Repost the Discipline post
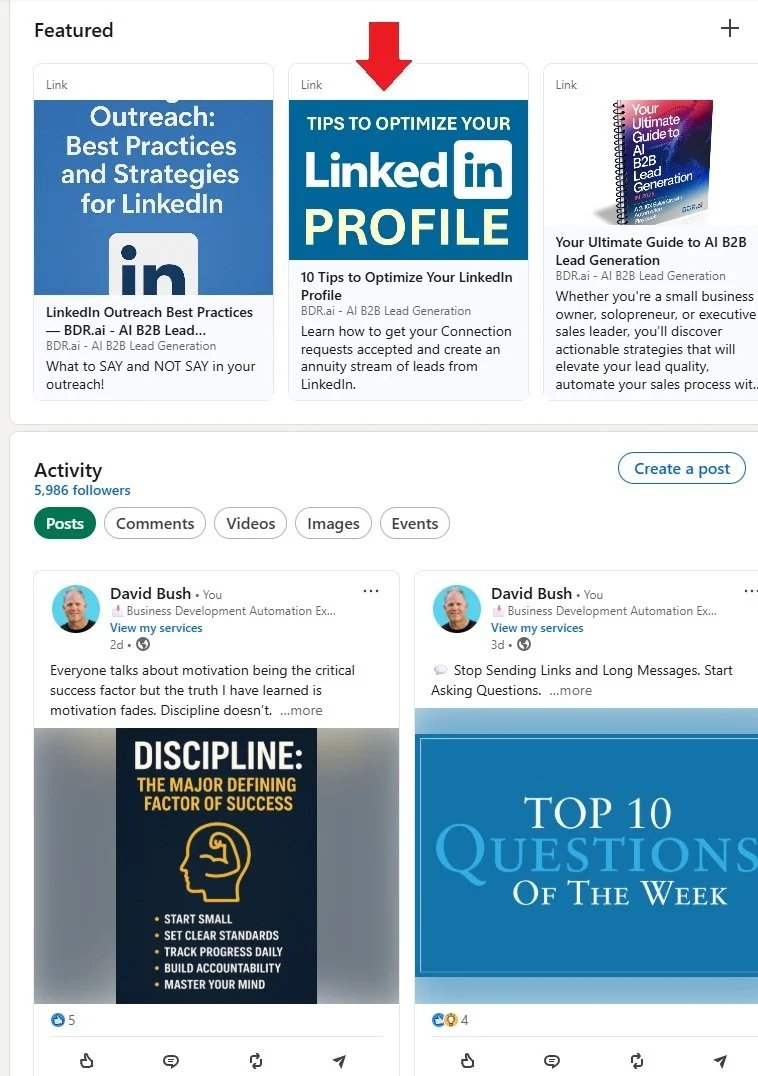 pos(256,1061)
